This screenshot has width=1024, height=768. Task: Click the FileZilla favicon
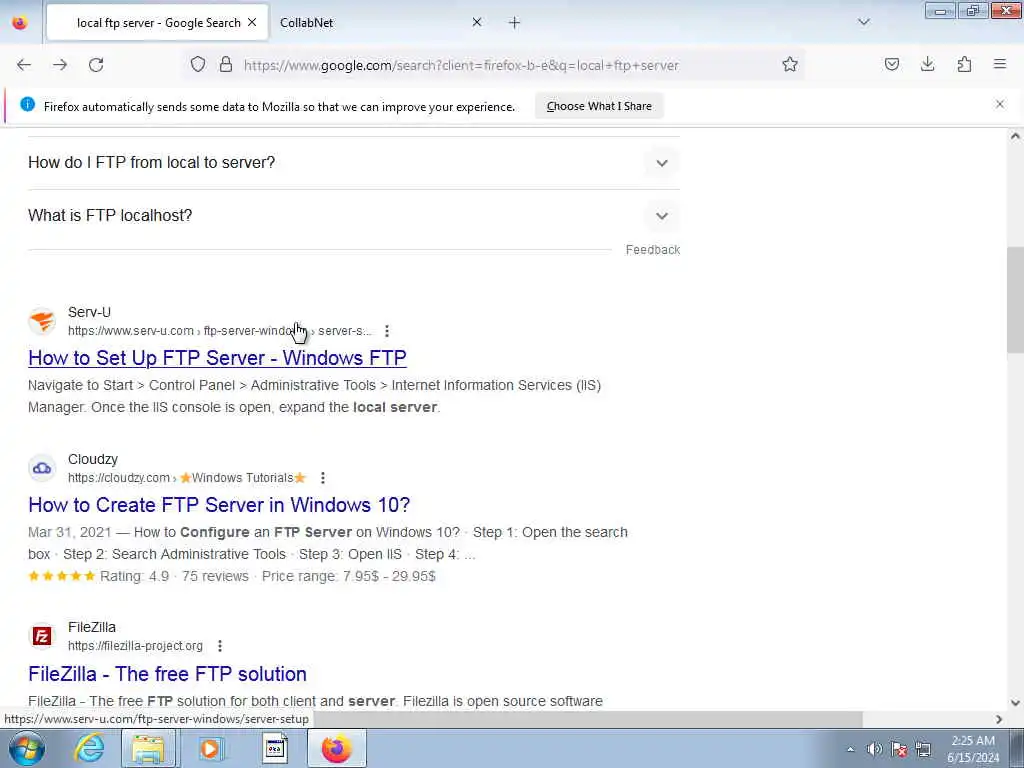pos(42,636)
